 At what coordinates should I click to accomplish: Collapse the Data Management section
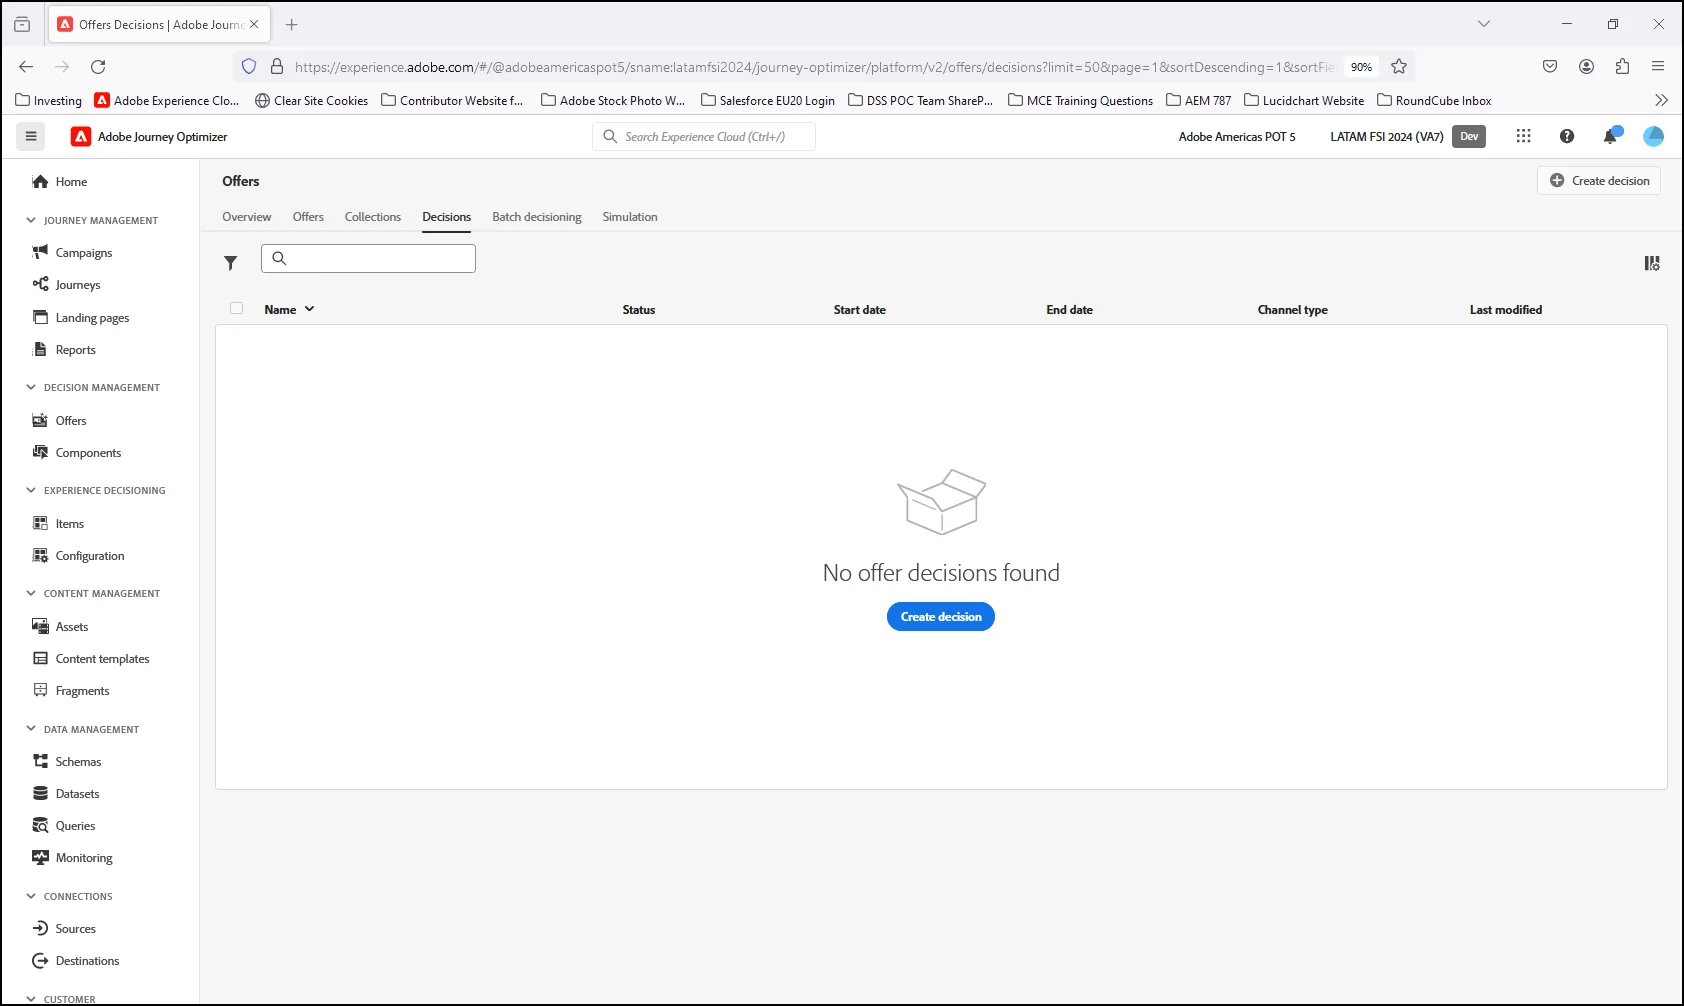pos(31,729)
